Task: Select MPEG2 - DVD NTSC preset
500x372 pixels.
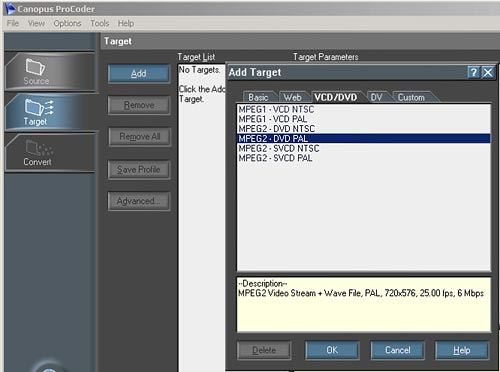Action: 363,129
